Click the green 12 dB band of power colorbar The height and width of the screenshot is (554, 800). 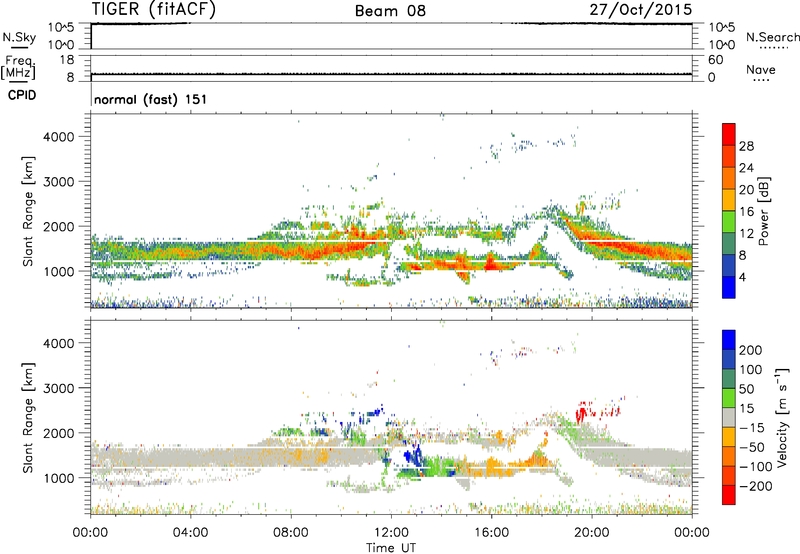729,221
